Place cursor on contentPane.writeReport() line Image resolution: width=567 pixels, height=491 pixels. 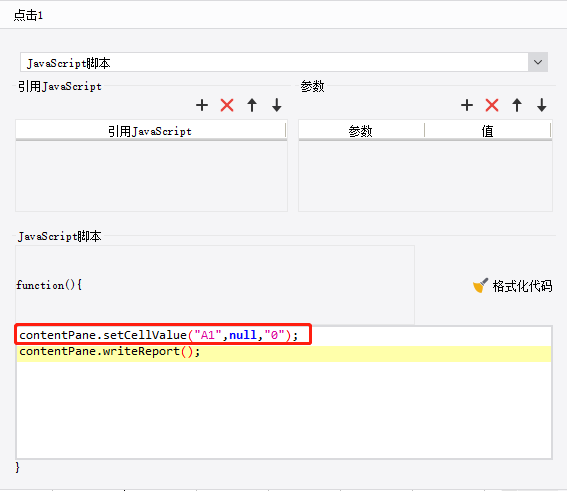[110, 351]
